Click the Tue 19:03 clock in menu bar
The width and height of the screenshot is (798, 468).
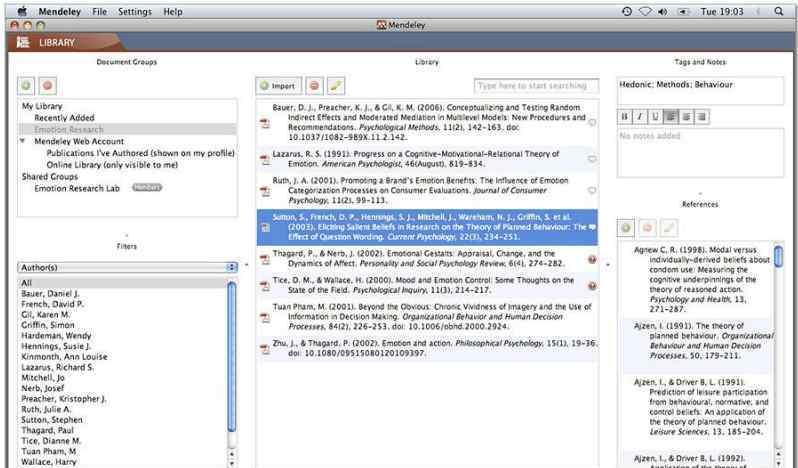point(722,11)
